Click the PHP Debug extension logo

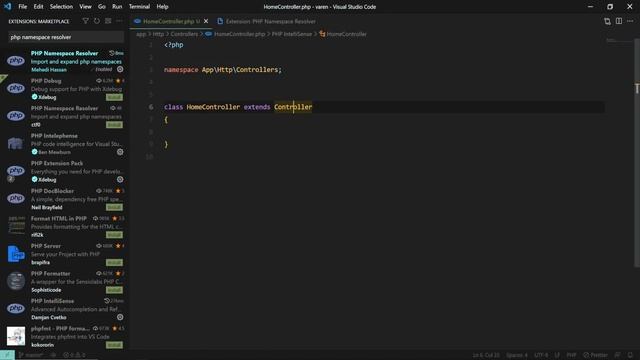16,88
